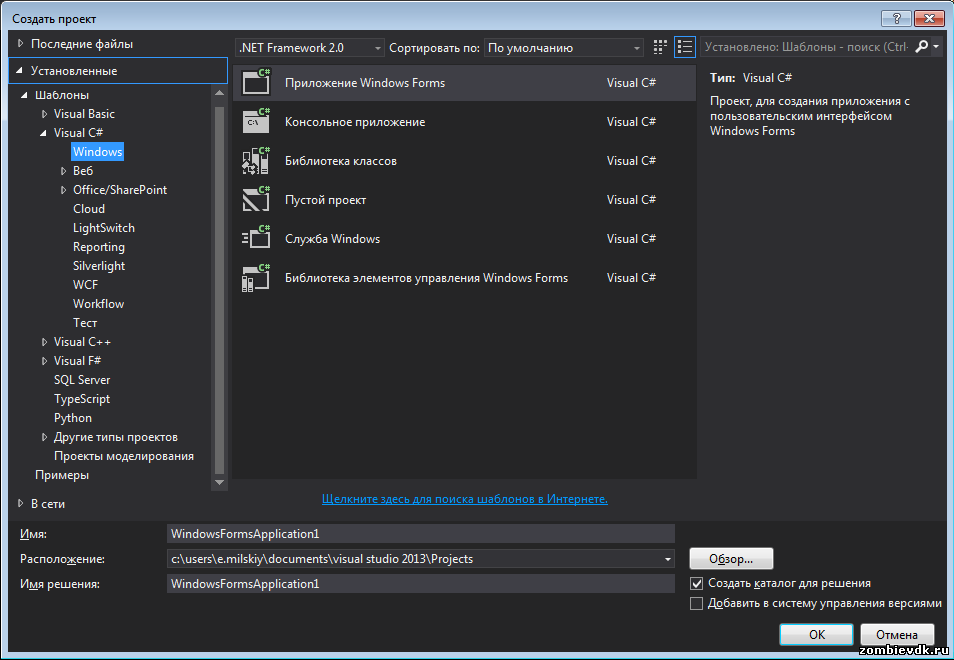
Task: Expand the 'Последние файлы' section
Action: pyautogui.click(x=21, y=44)
